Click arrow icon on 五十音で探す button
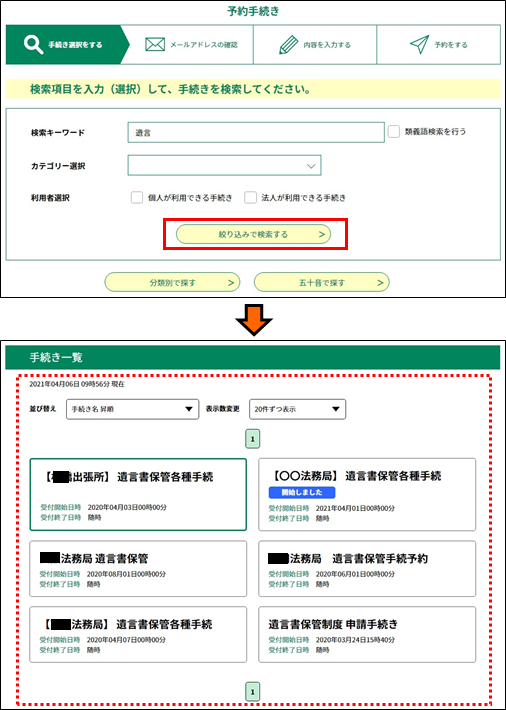 click(380, 283)
